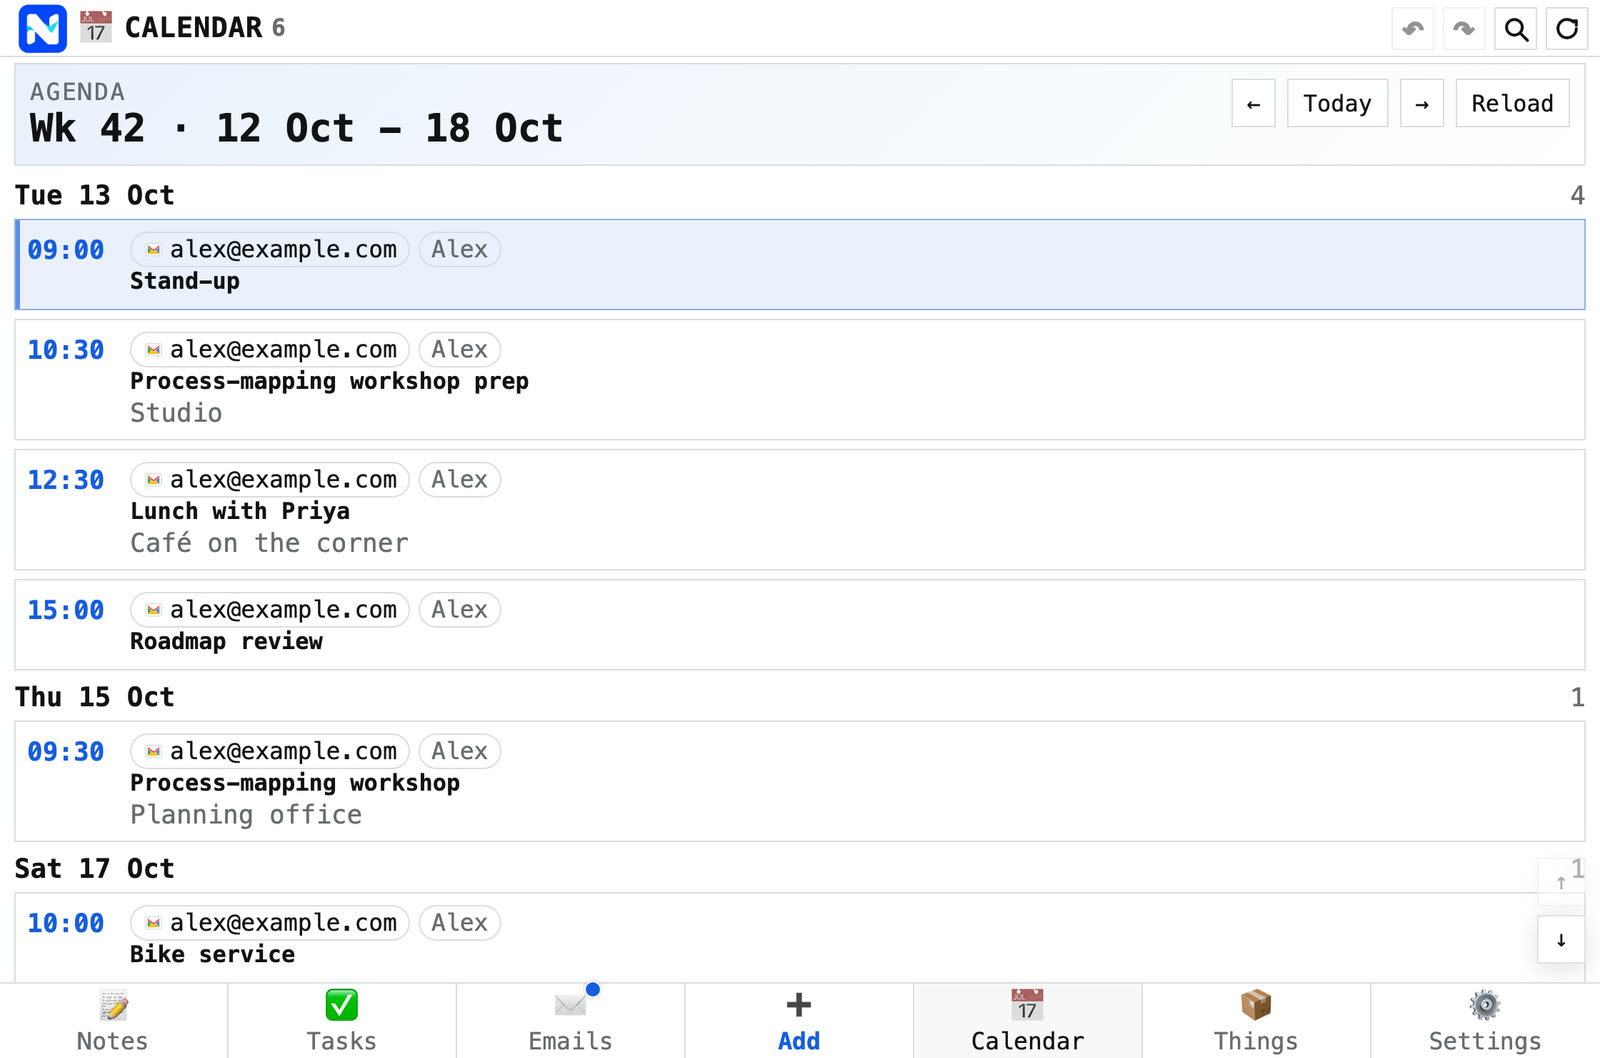Click the Sat 17 Oct day header
1600x1058 pixels.
[95, 868]
